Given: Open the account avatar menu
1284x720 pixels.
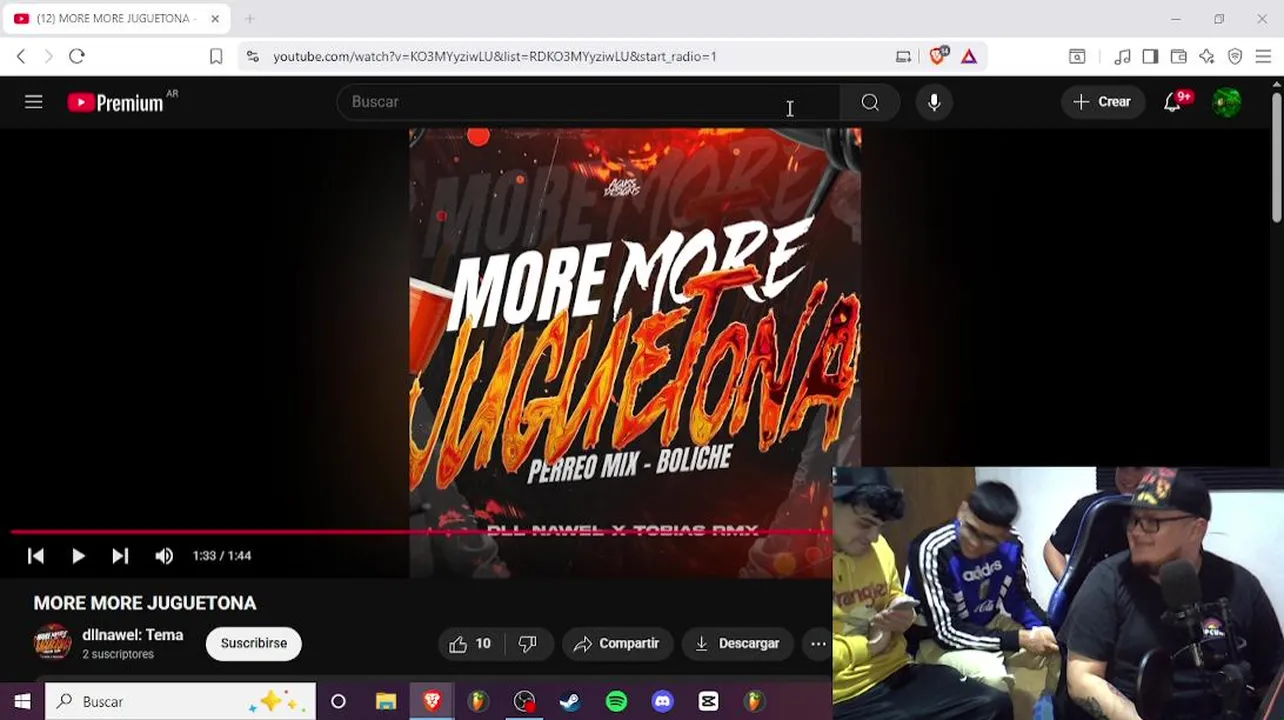Looking at the screenshot, I should (1227, 102).
